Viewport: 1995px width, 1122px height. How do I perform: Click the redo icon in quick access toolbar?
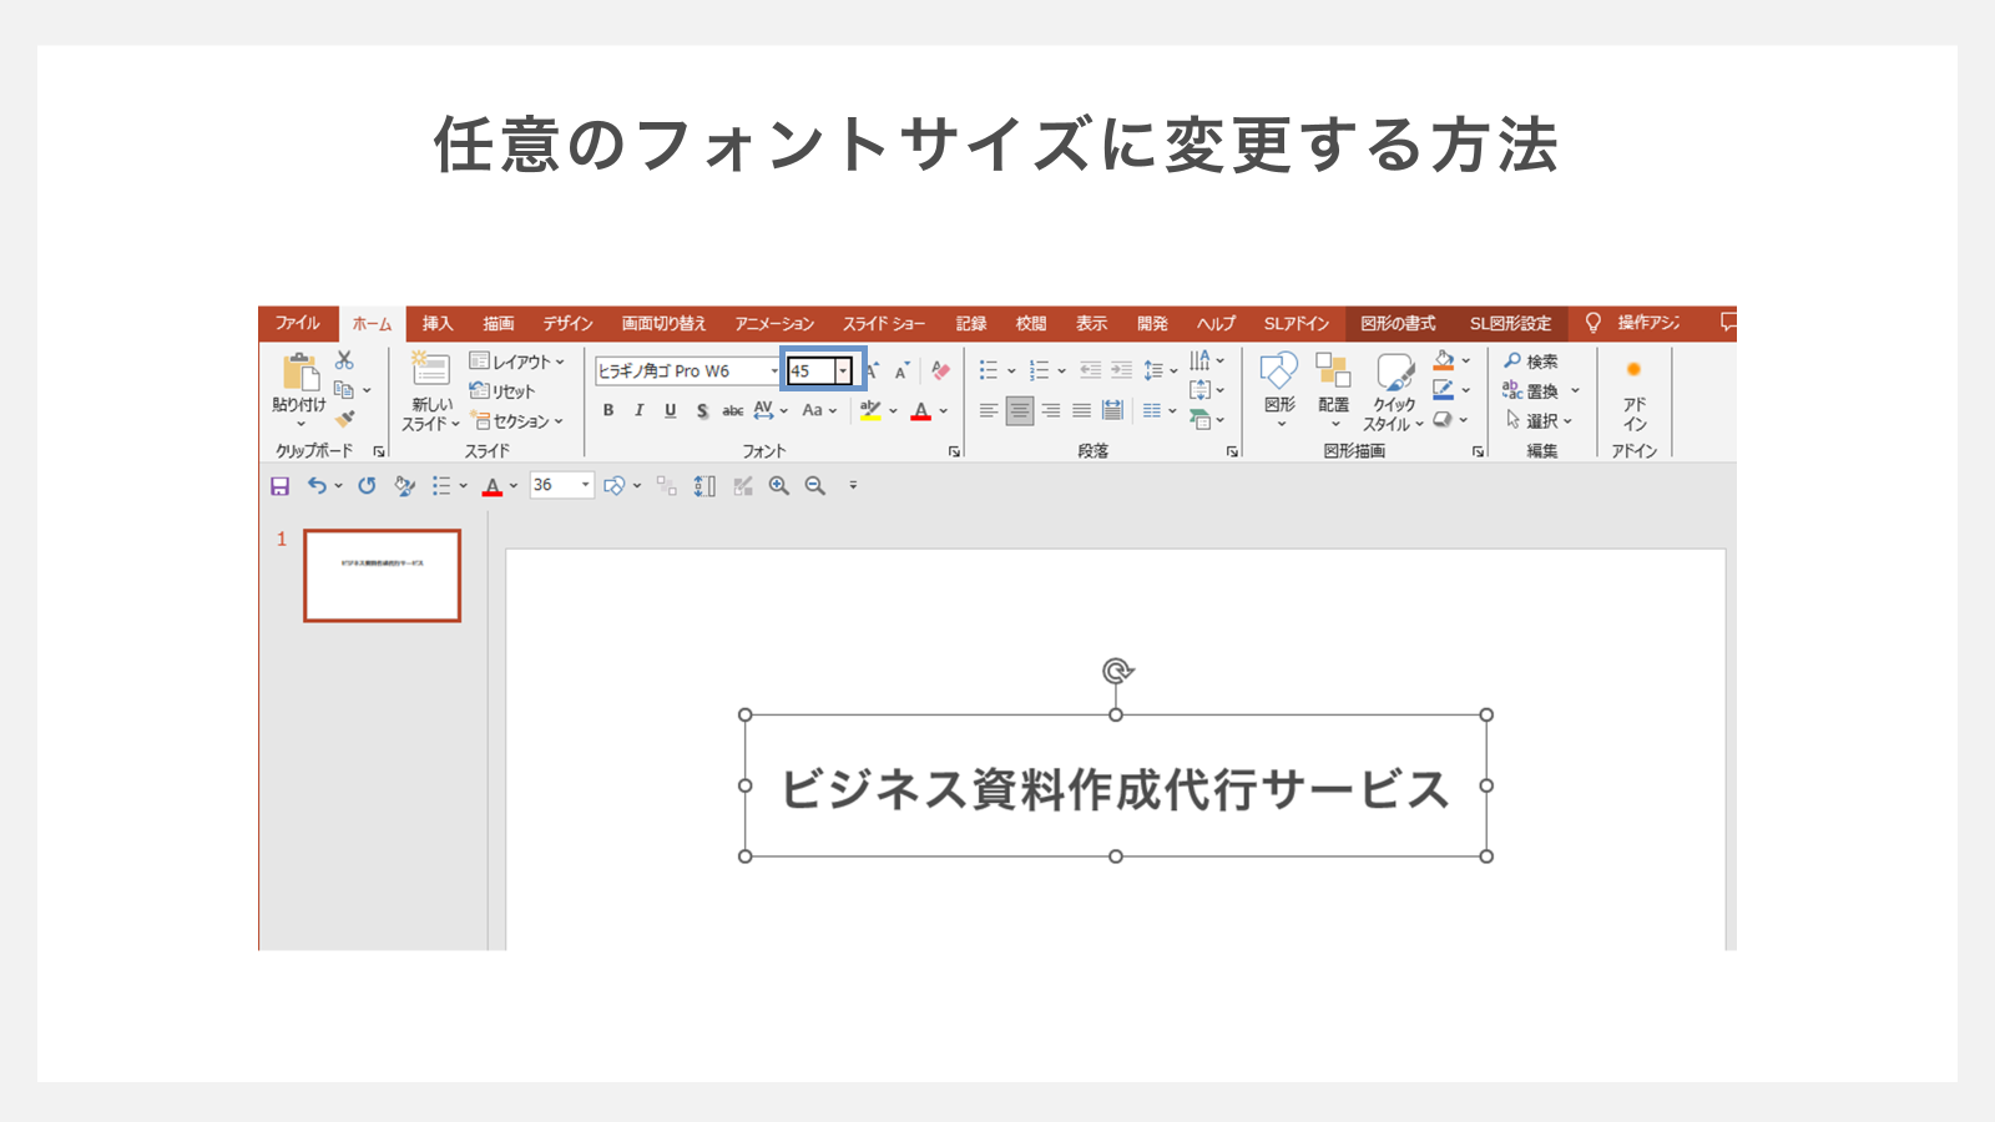click(367, 486)
